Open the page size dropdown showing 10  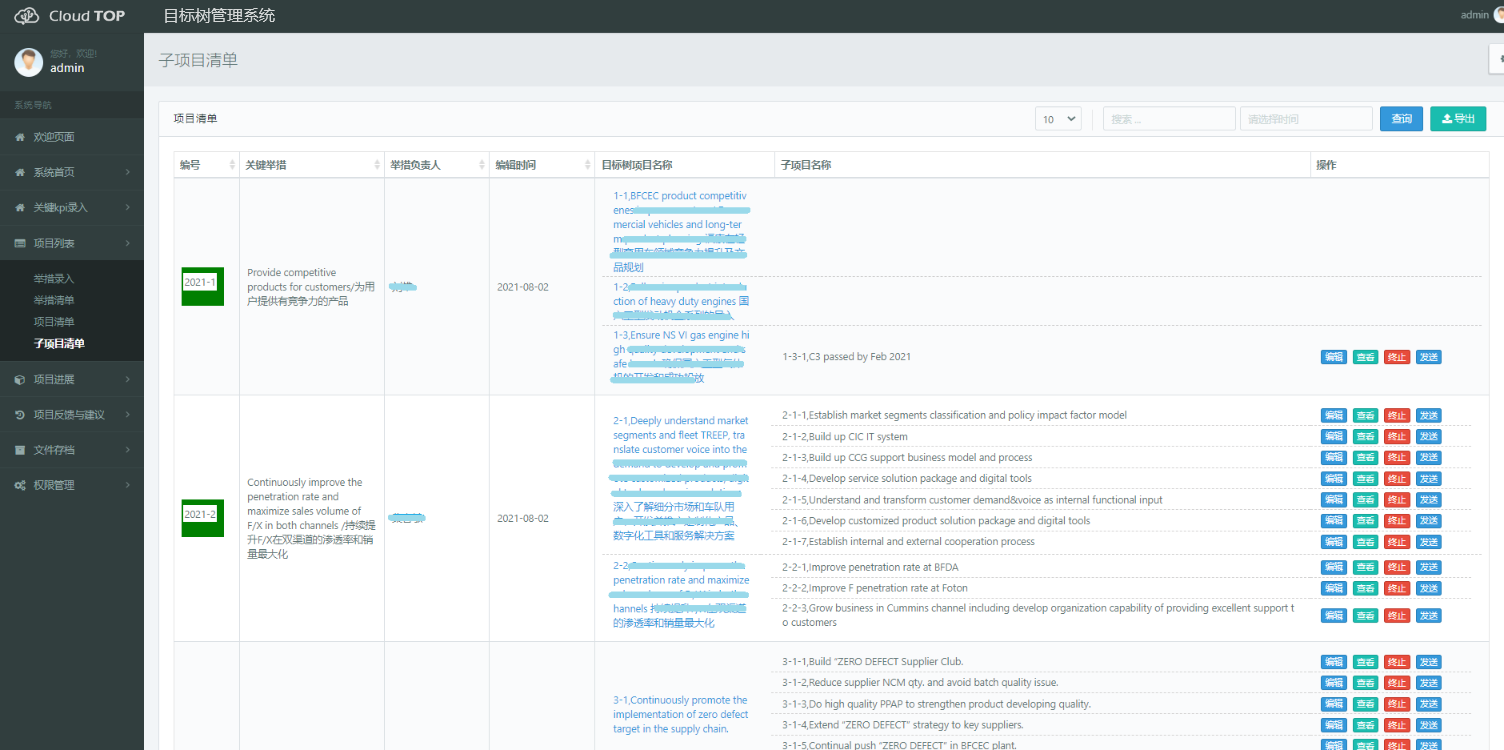(1059, 119)
